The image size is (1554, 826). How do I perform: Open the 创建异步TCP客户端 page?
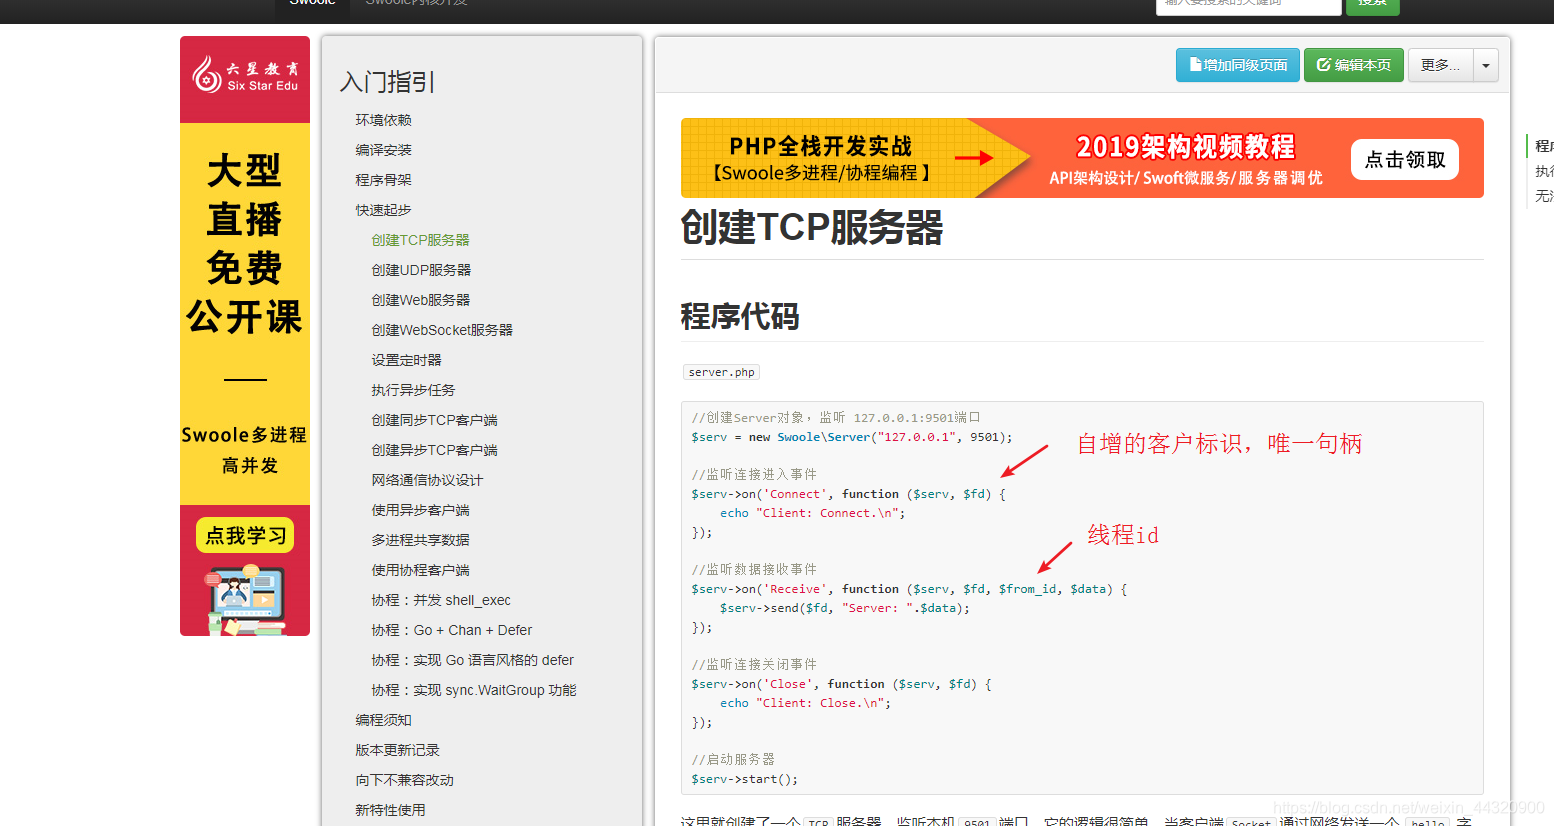[x=434, y=450]
